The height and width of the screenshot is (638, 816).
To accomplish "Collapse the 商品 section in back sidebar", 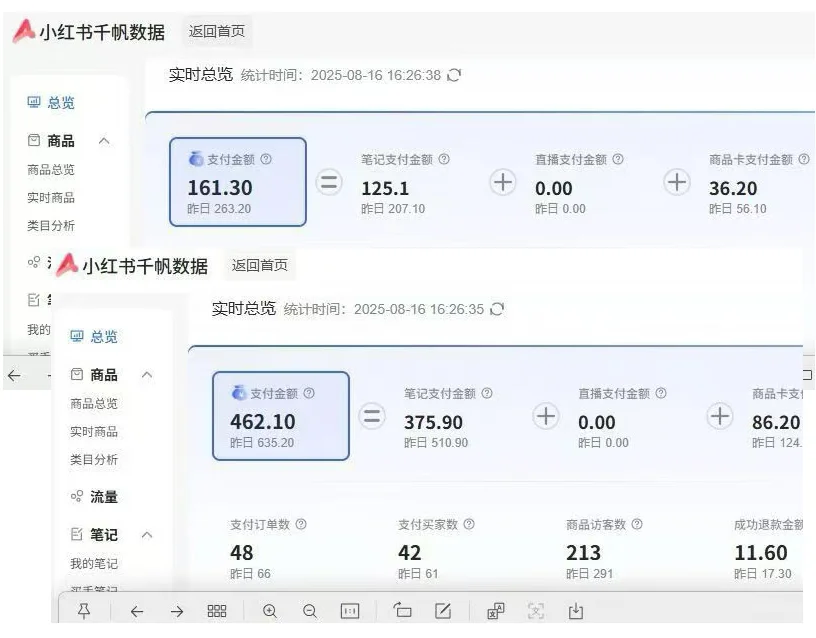I will point(104,141).
